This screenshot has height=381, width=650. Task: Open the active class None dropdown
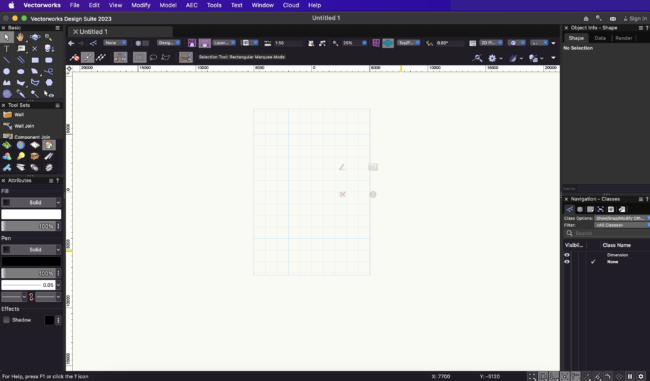[x=115, y=43]
